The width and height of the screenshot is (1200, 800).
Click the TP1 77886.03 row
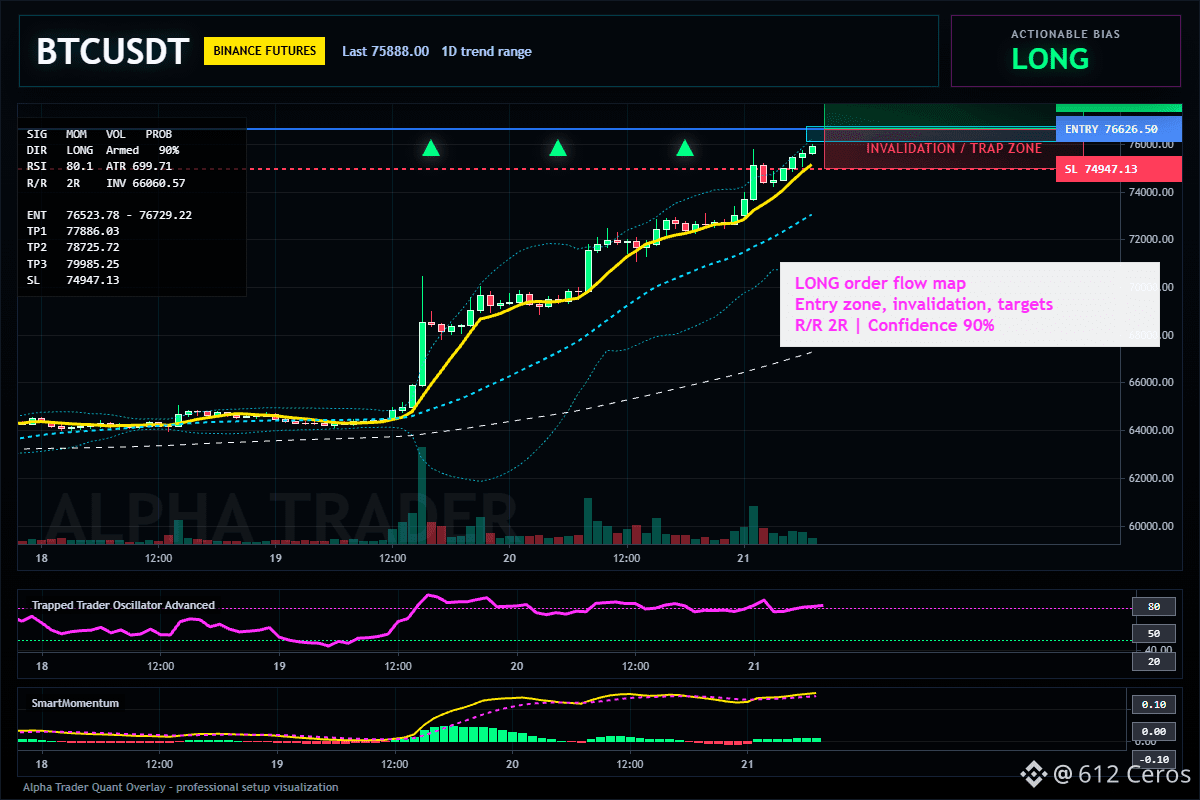(x=73, y=231)
